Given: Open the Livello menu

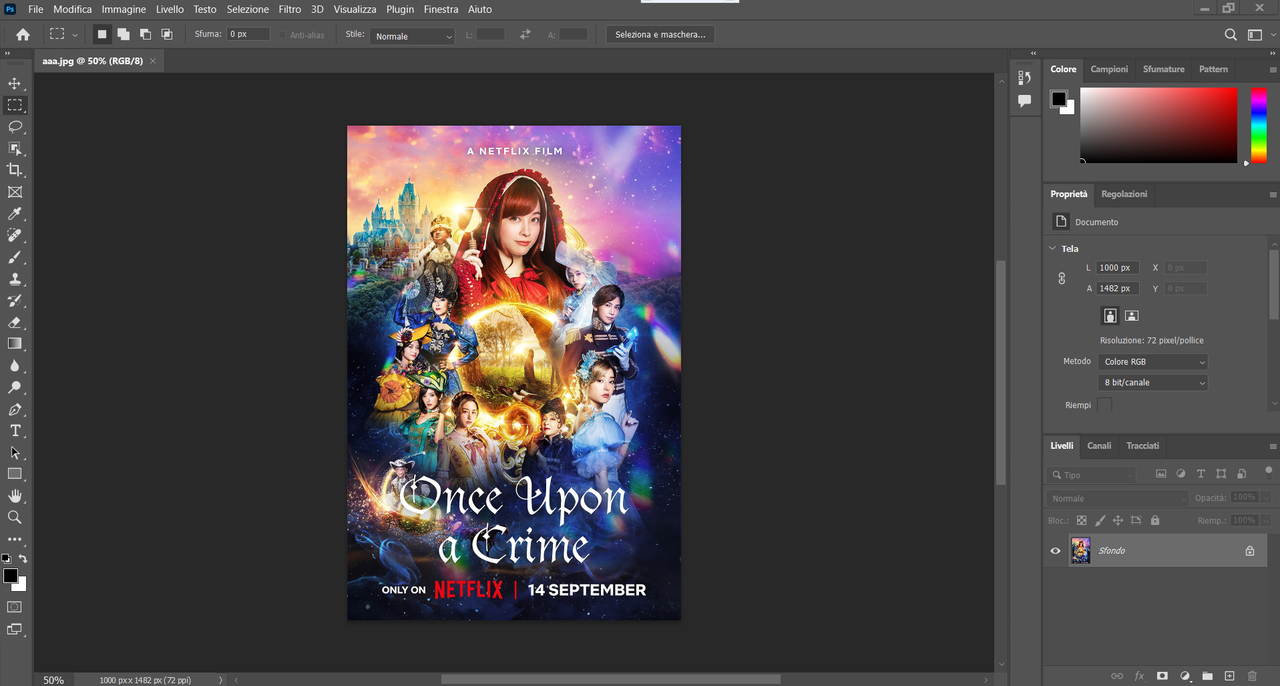Looking at the screenshot, I should [170, 9].
